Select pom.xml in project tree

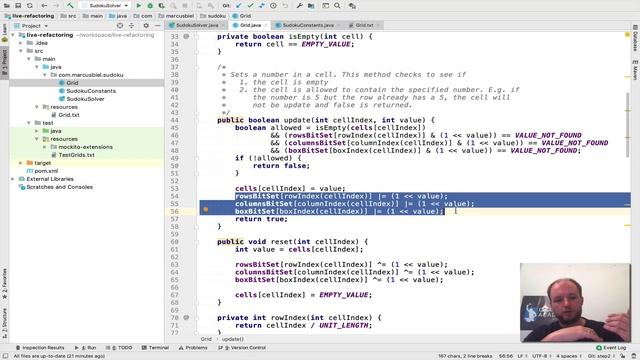pos(46,171)
